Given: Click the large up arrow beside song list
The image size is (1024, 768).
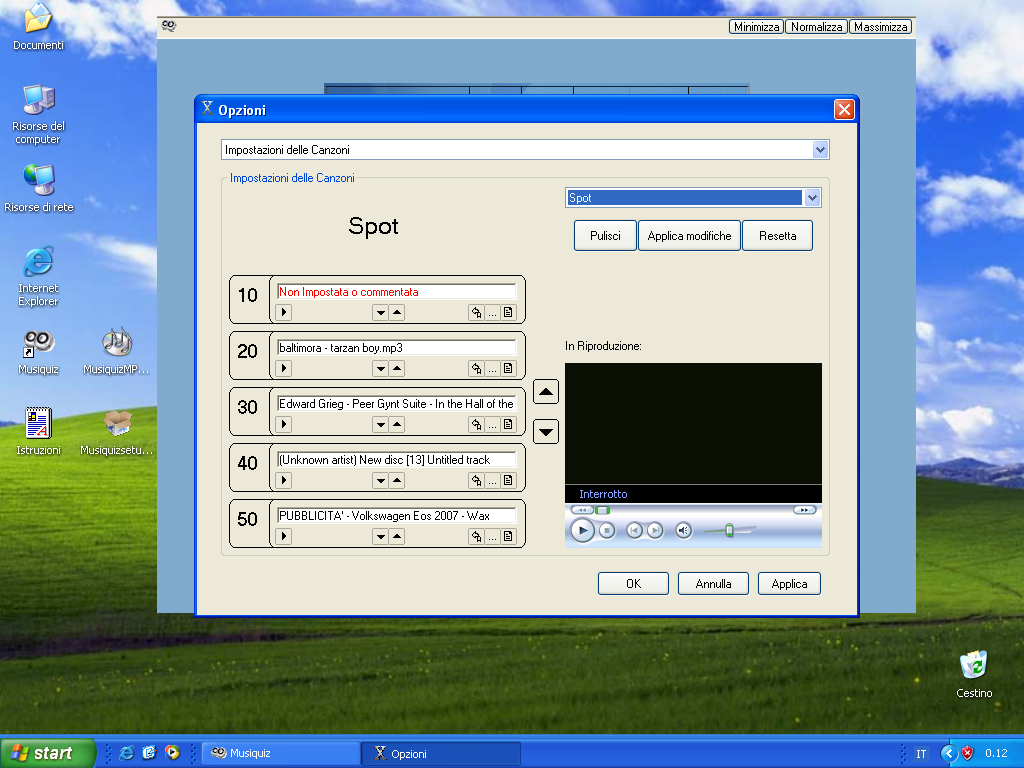Looking at the screenshot, I should (x=546, y=392).
